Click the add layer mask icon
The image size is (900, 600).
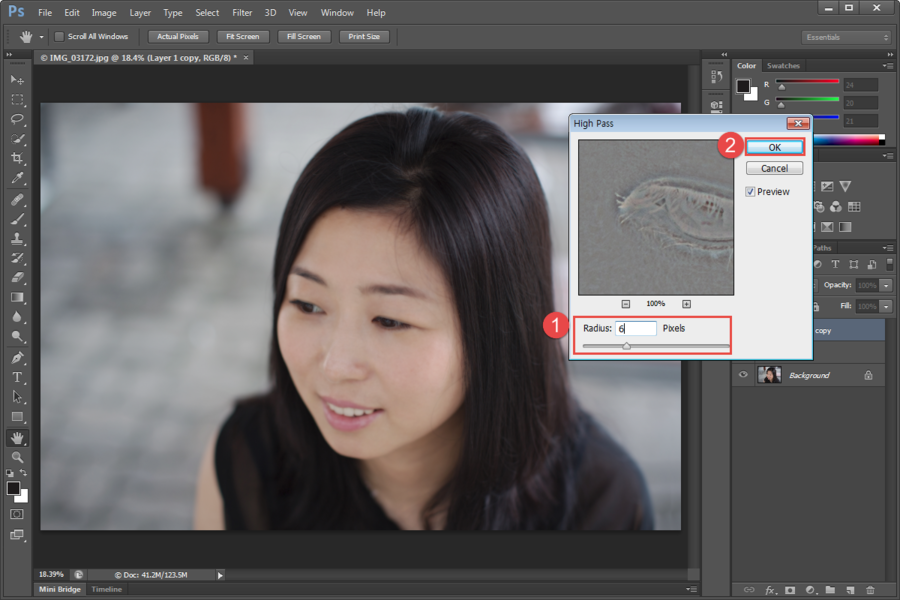click(790, 590)
